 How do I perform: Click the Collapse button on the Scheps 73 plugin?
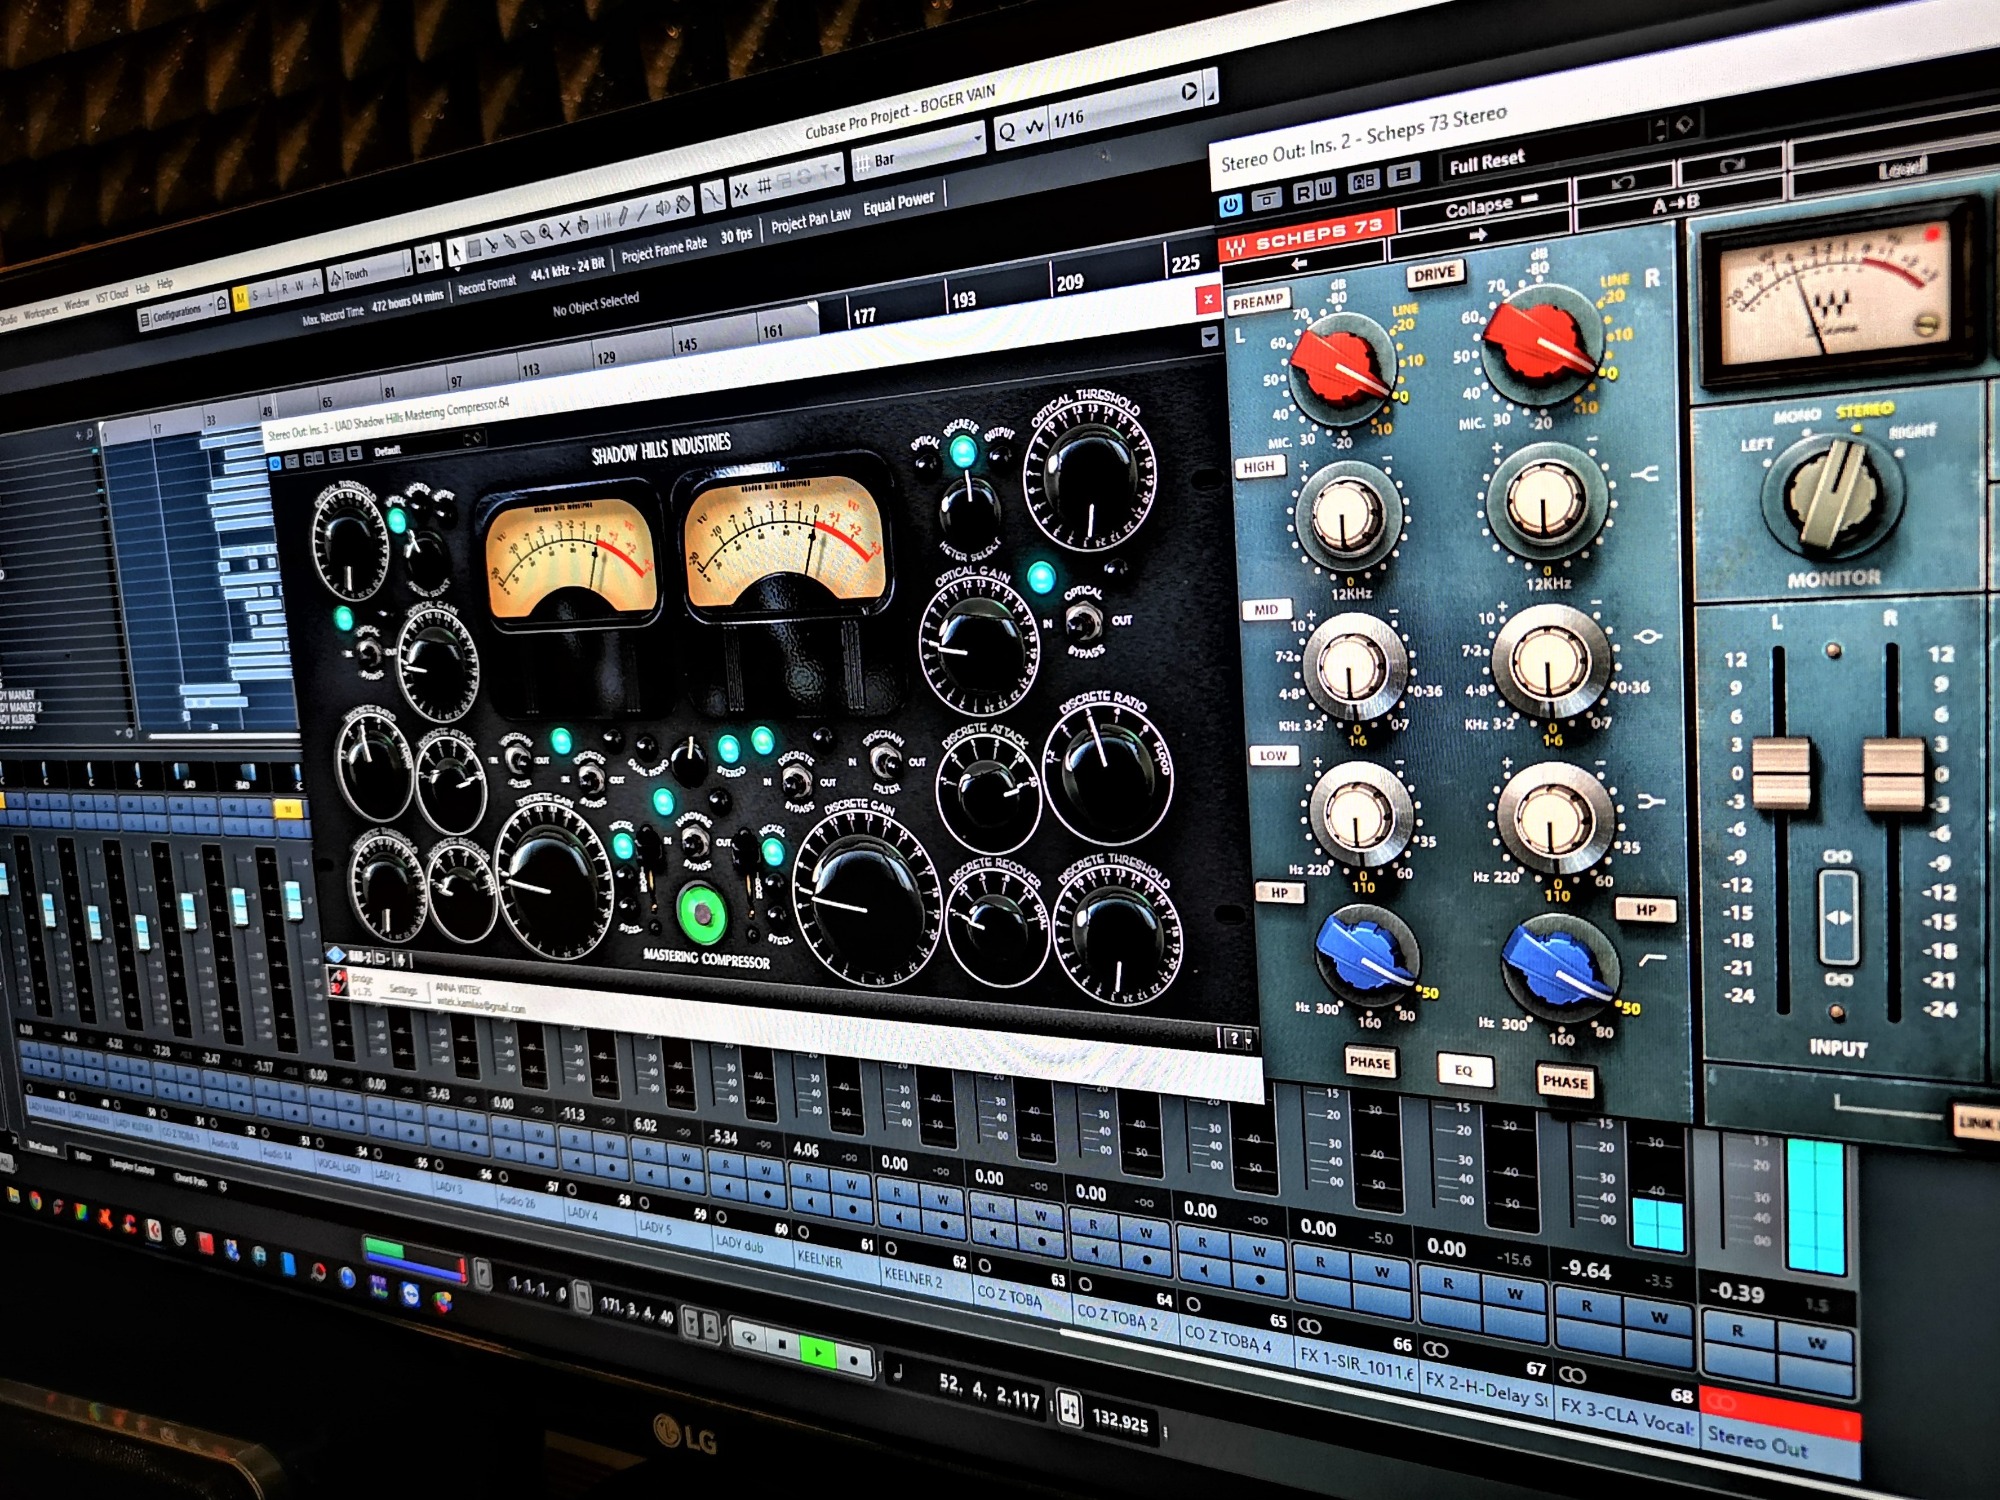click(x=1480, y=206)
